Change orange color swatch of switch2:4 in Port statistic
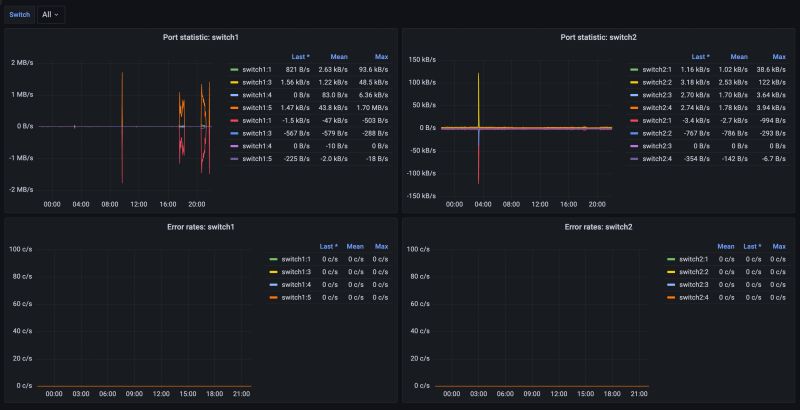Viewport: 800px width, 410px height. [x=634, y=108]
